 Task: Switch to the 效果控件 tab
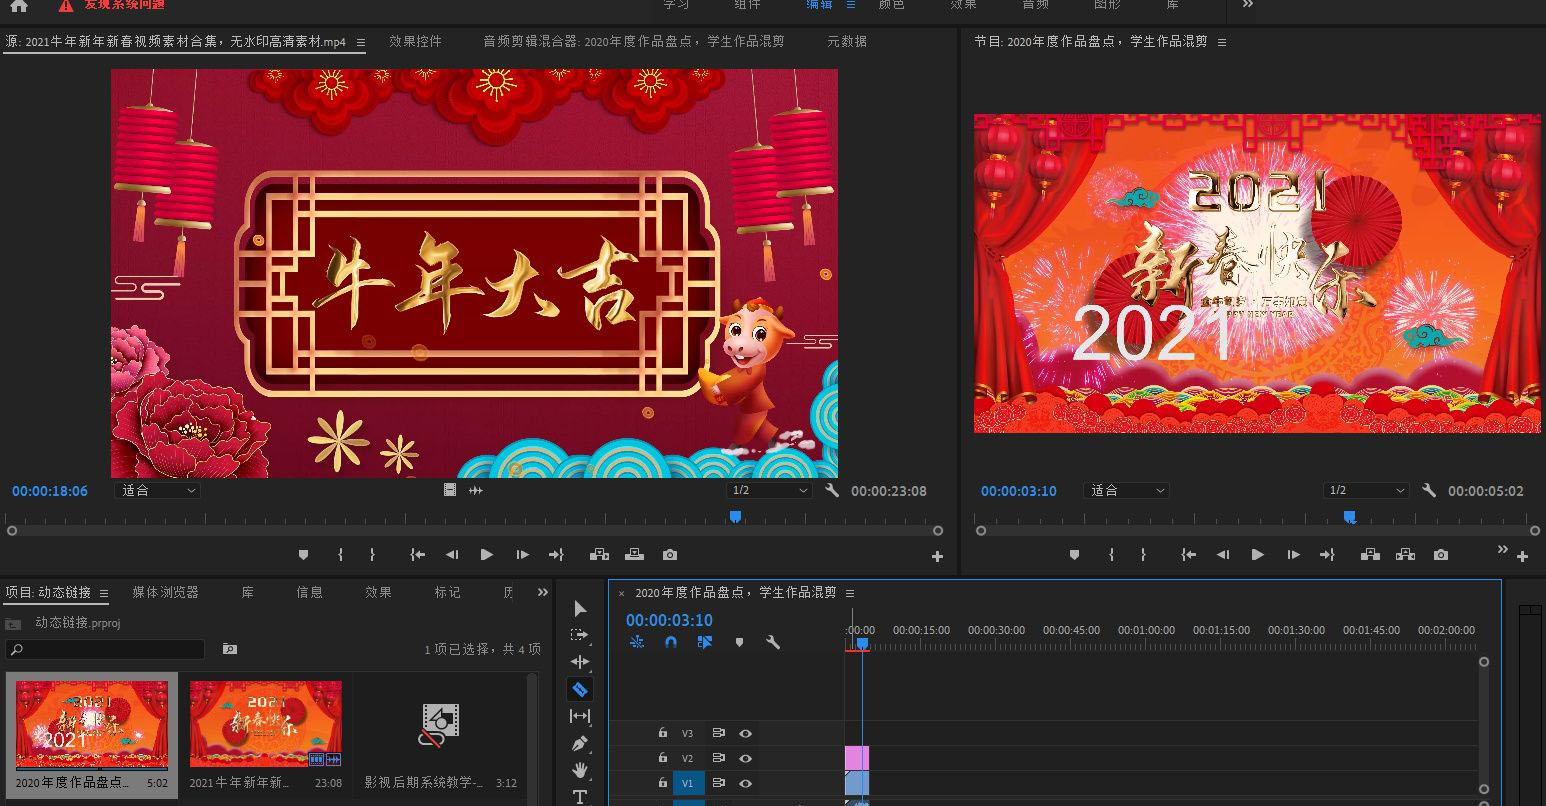415,41
